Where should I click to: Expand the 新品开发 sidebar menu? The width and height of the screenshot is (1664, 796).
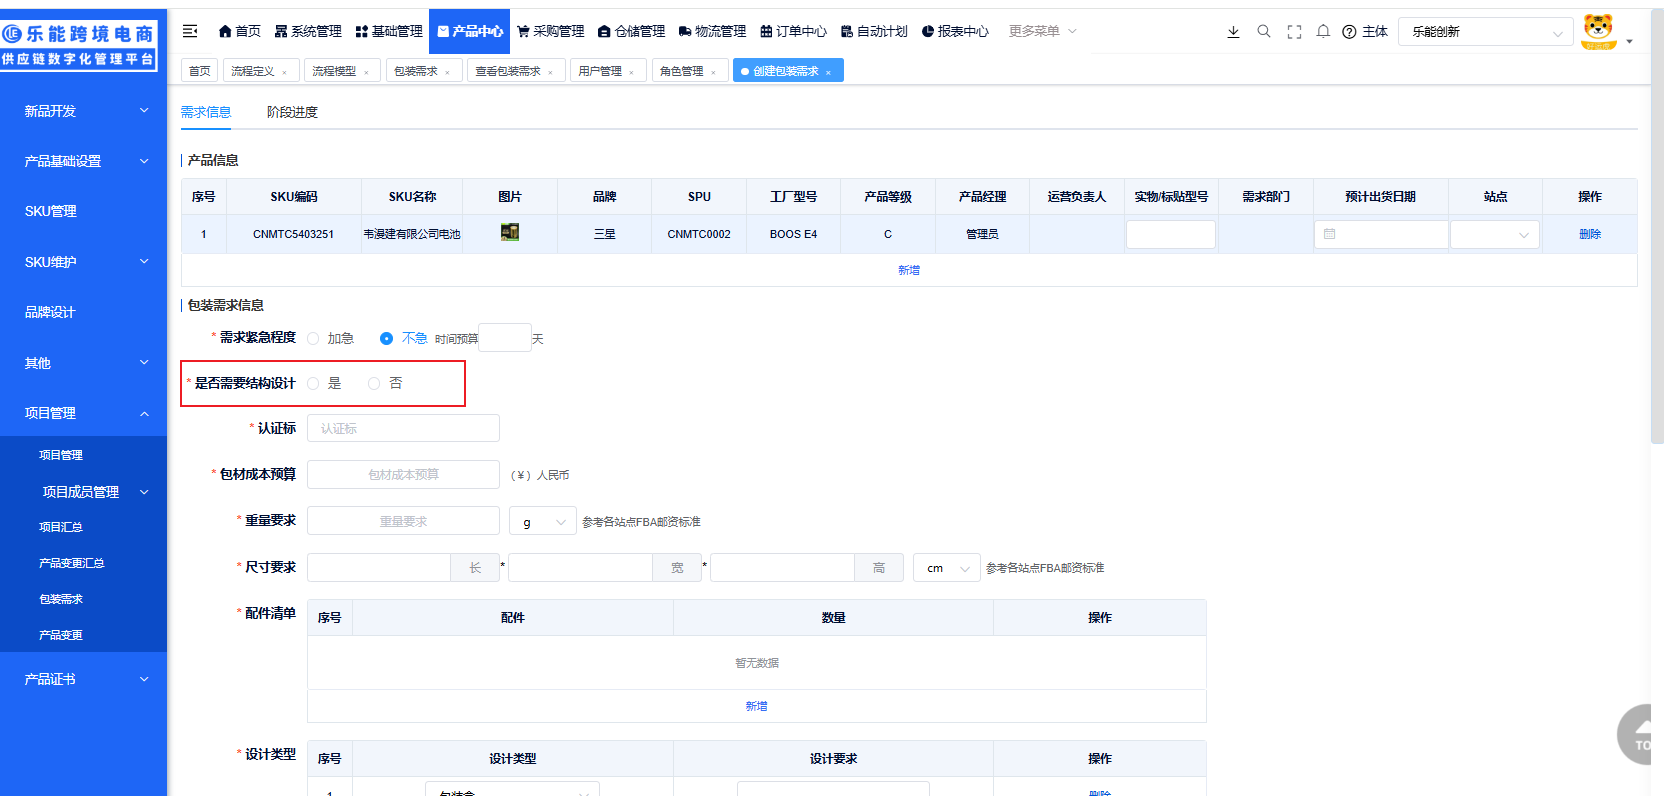[x=83, y=111]
